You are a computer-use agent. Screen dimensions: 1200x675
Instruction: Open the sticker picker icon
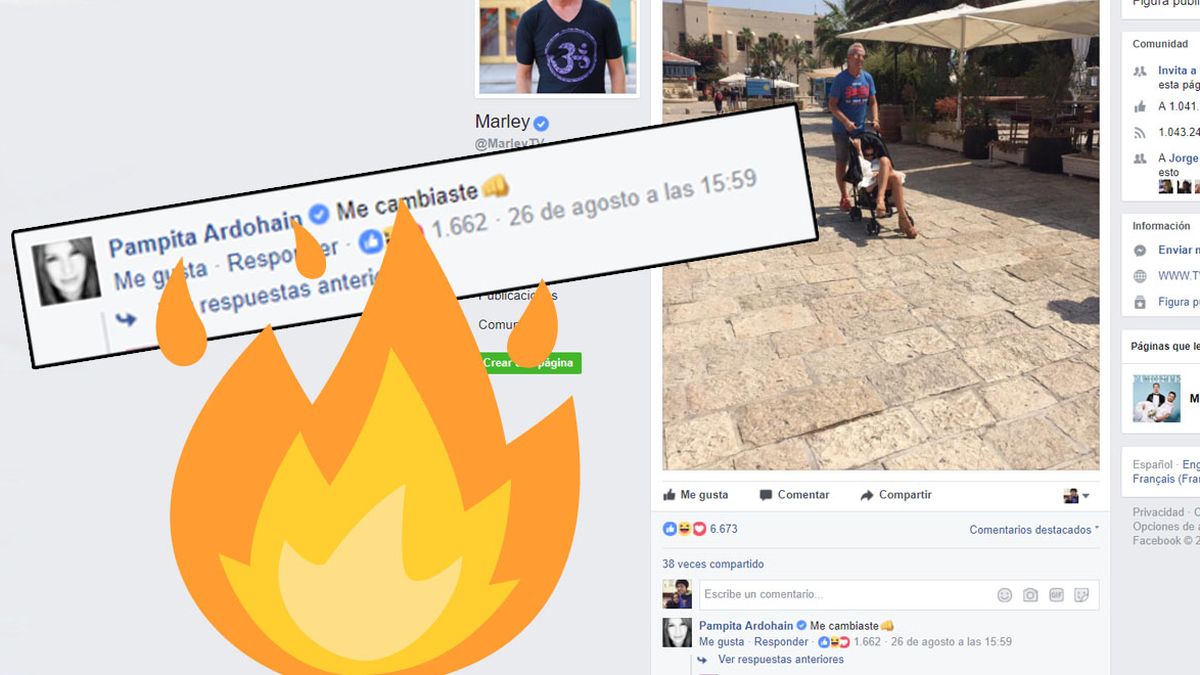click(1081, 595)
